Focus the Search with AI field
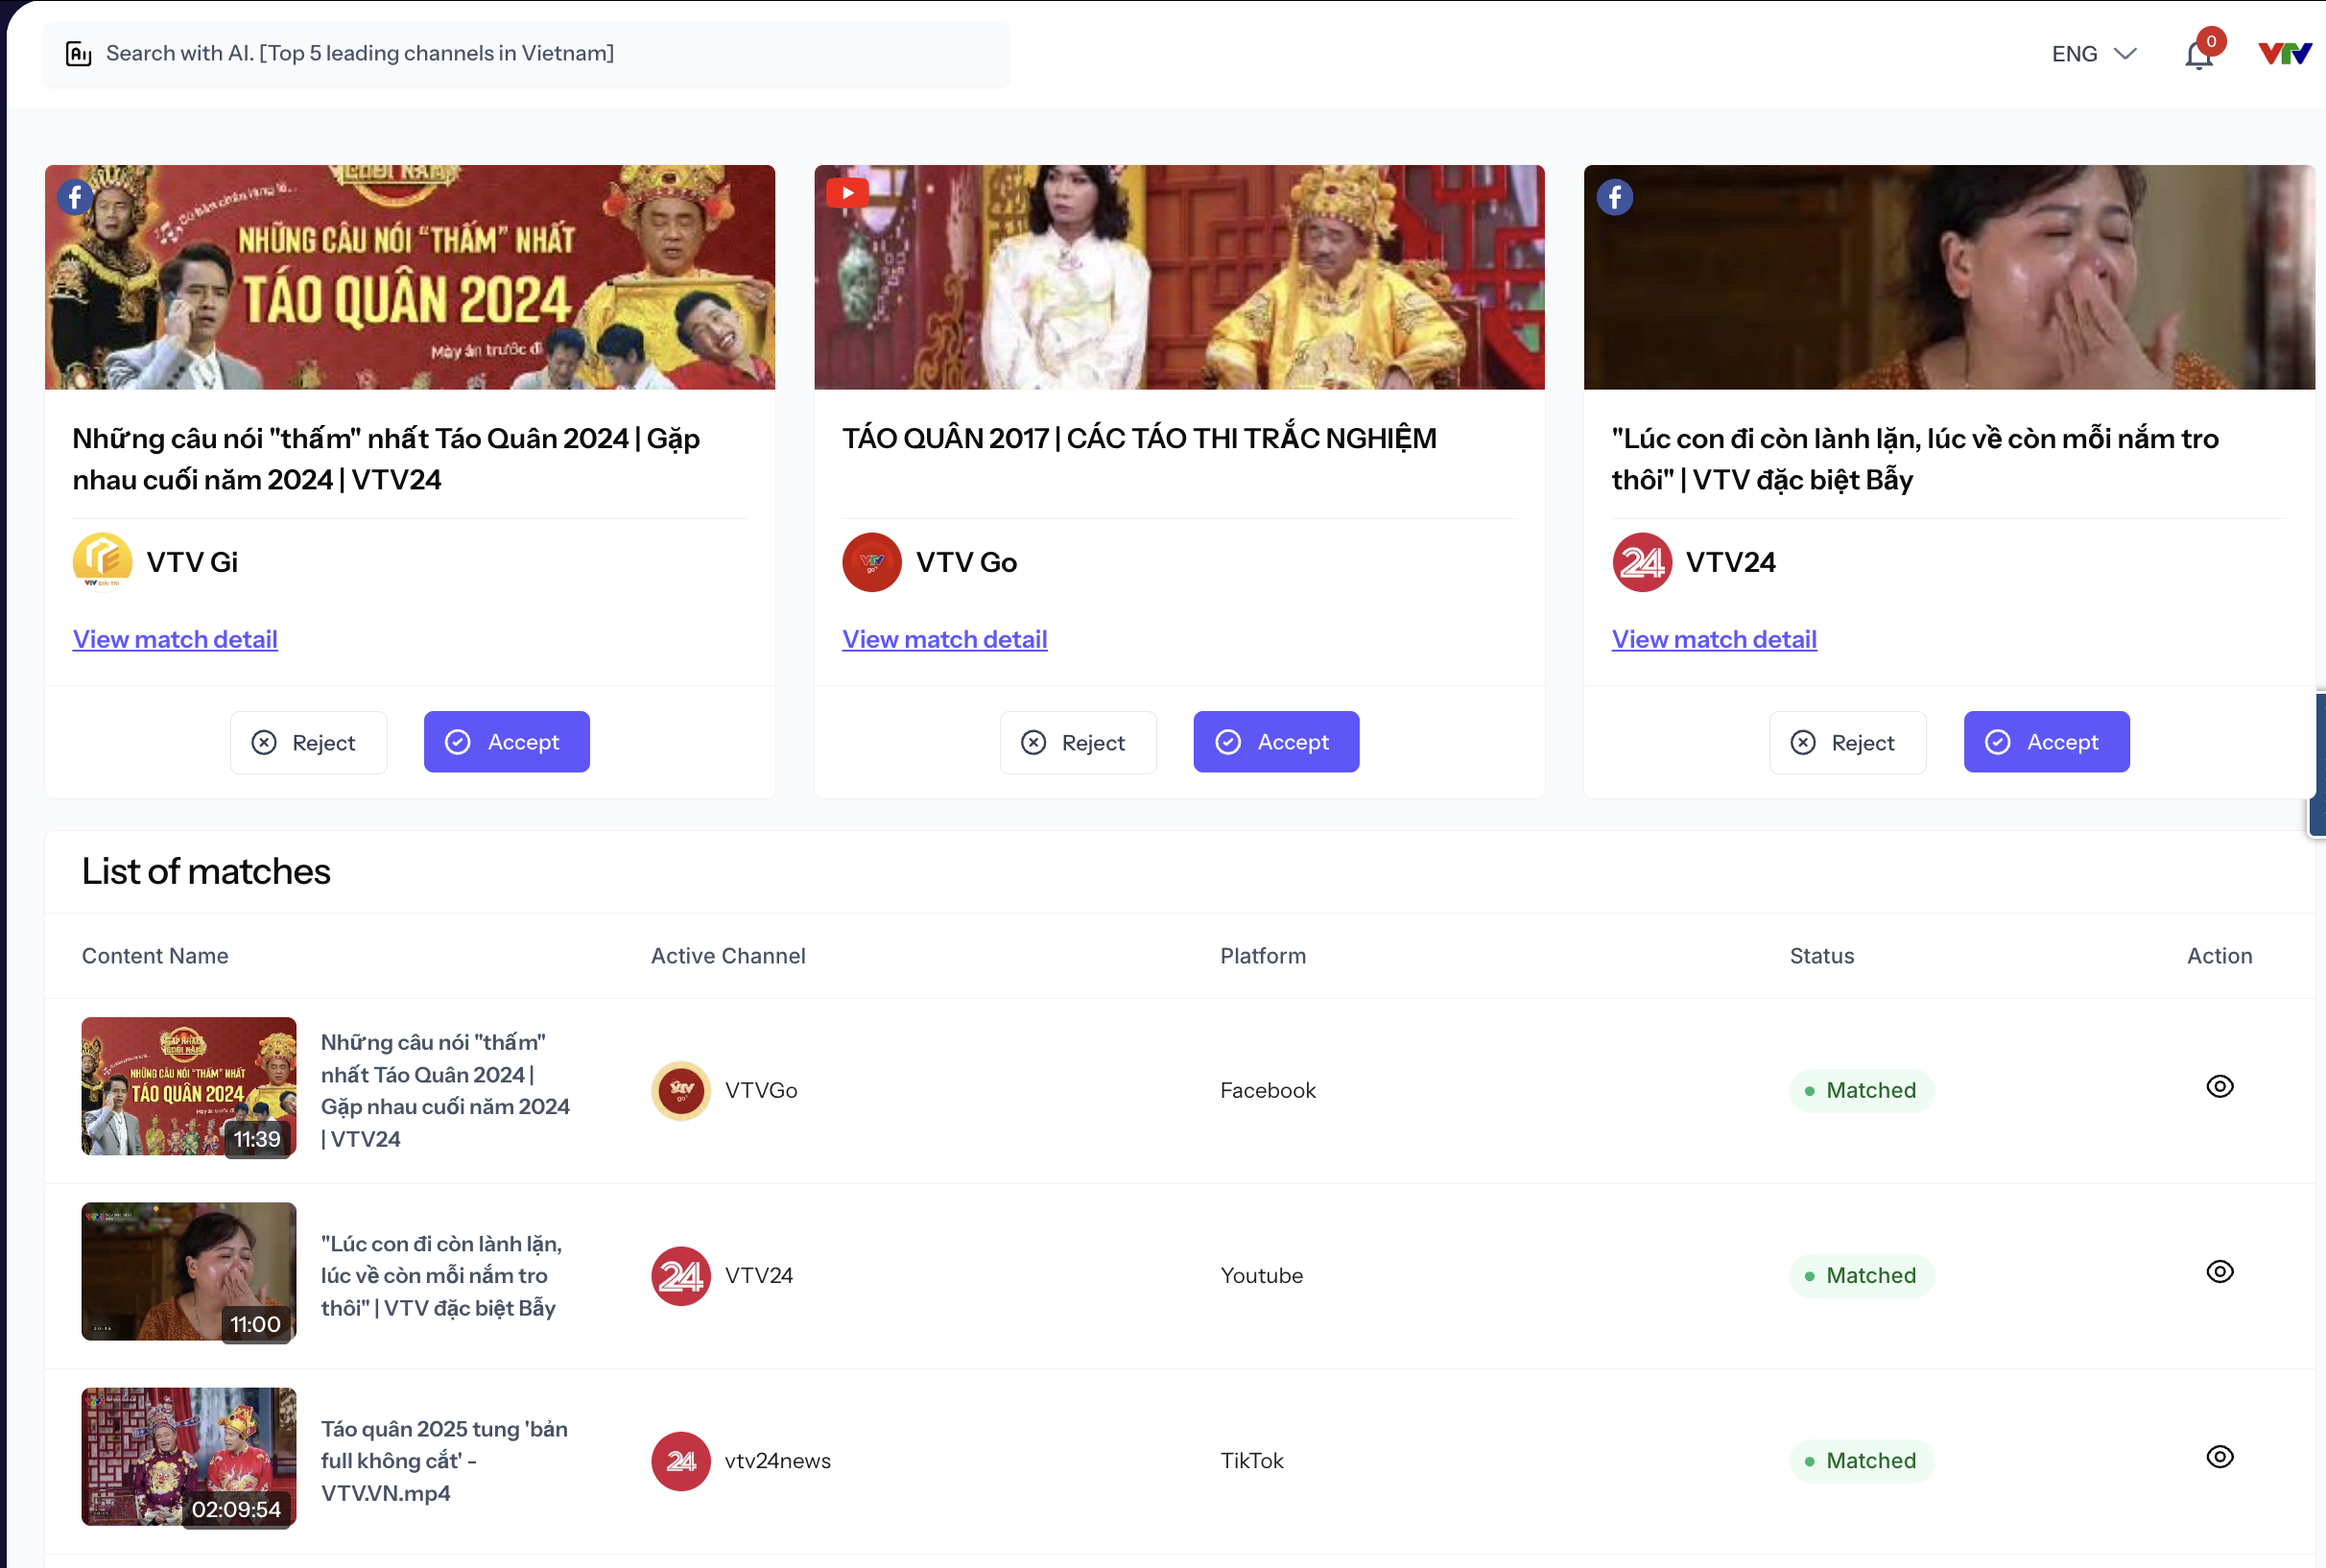2326x1568 pixels. click(x=526, y=54)
